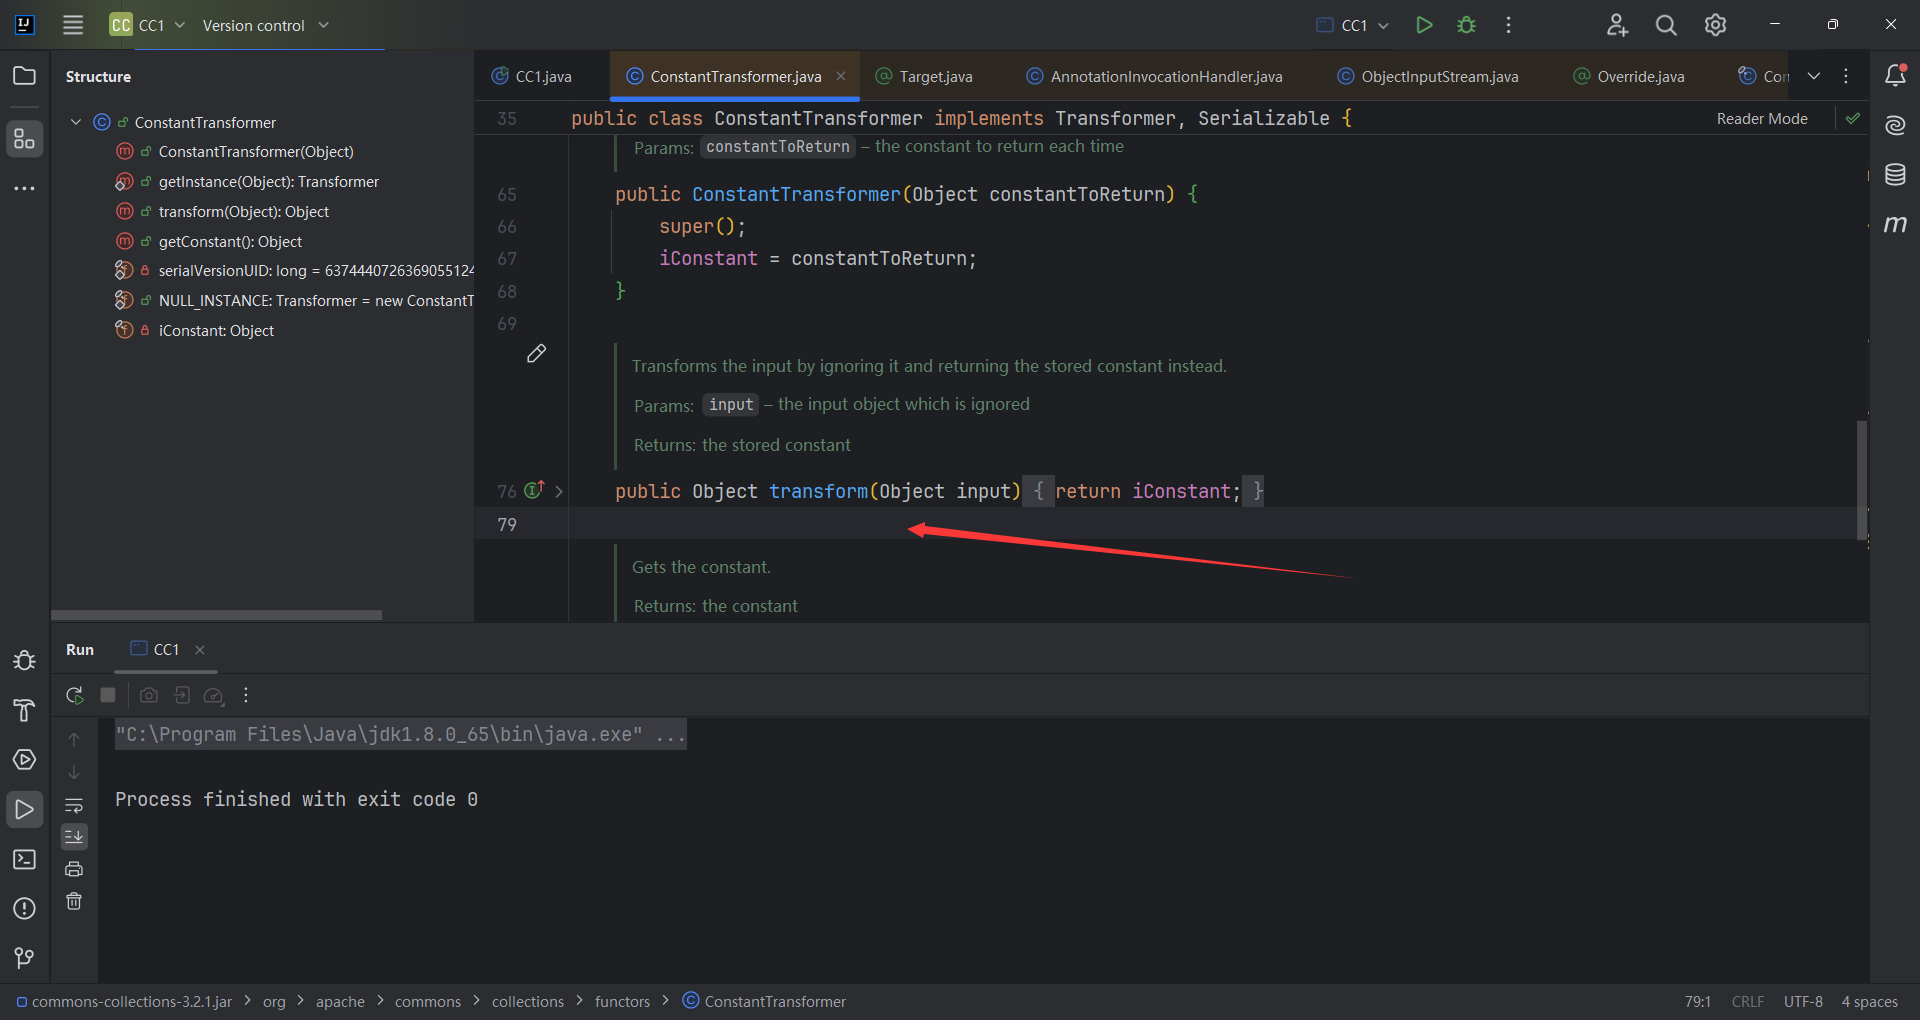Open the Project tool window

coord(24,76)
